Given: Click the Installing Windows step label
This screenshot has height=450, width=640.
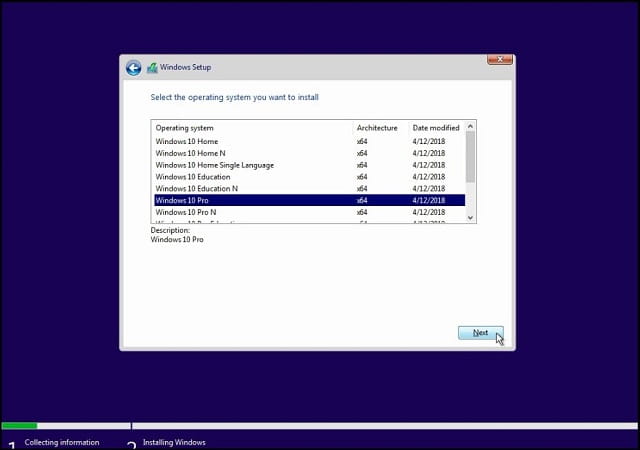Looking at the screenshot, I should coord(174,442).
